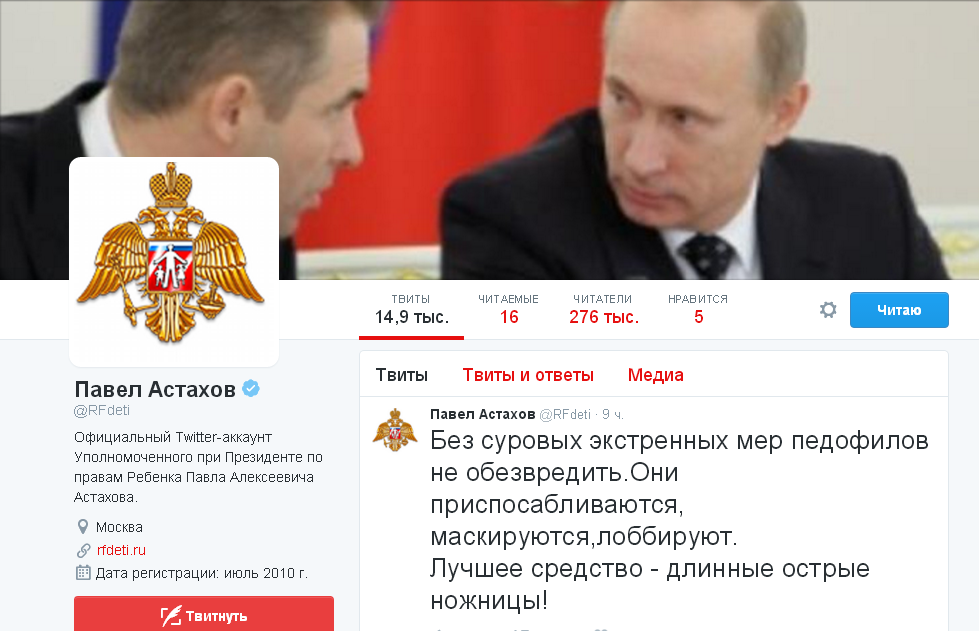Open the large coat of arms profile avatar
979x631 pixels.
(174, 262)
